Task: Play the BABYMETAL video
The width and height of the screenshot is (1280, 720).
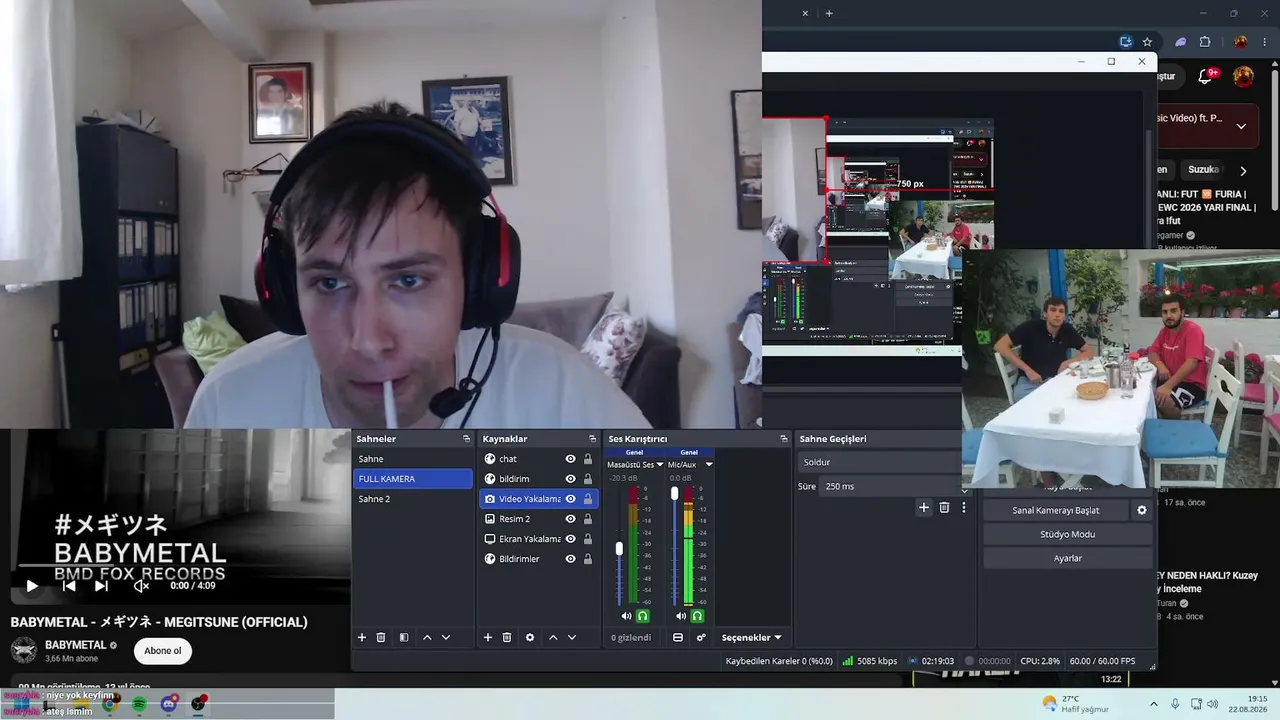Action: pyautogui.click(x=32, y=586)
